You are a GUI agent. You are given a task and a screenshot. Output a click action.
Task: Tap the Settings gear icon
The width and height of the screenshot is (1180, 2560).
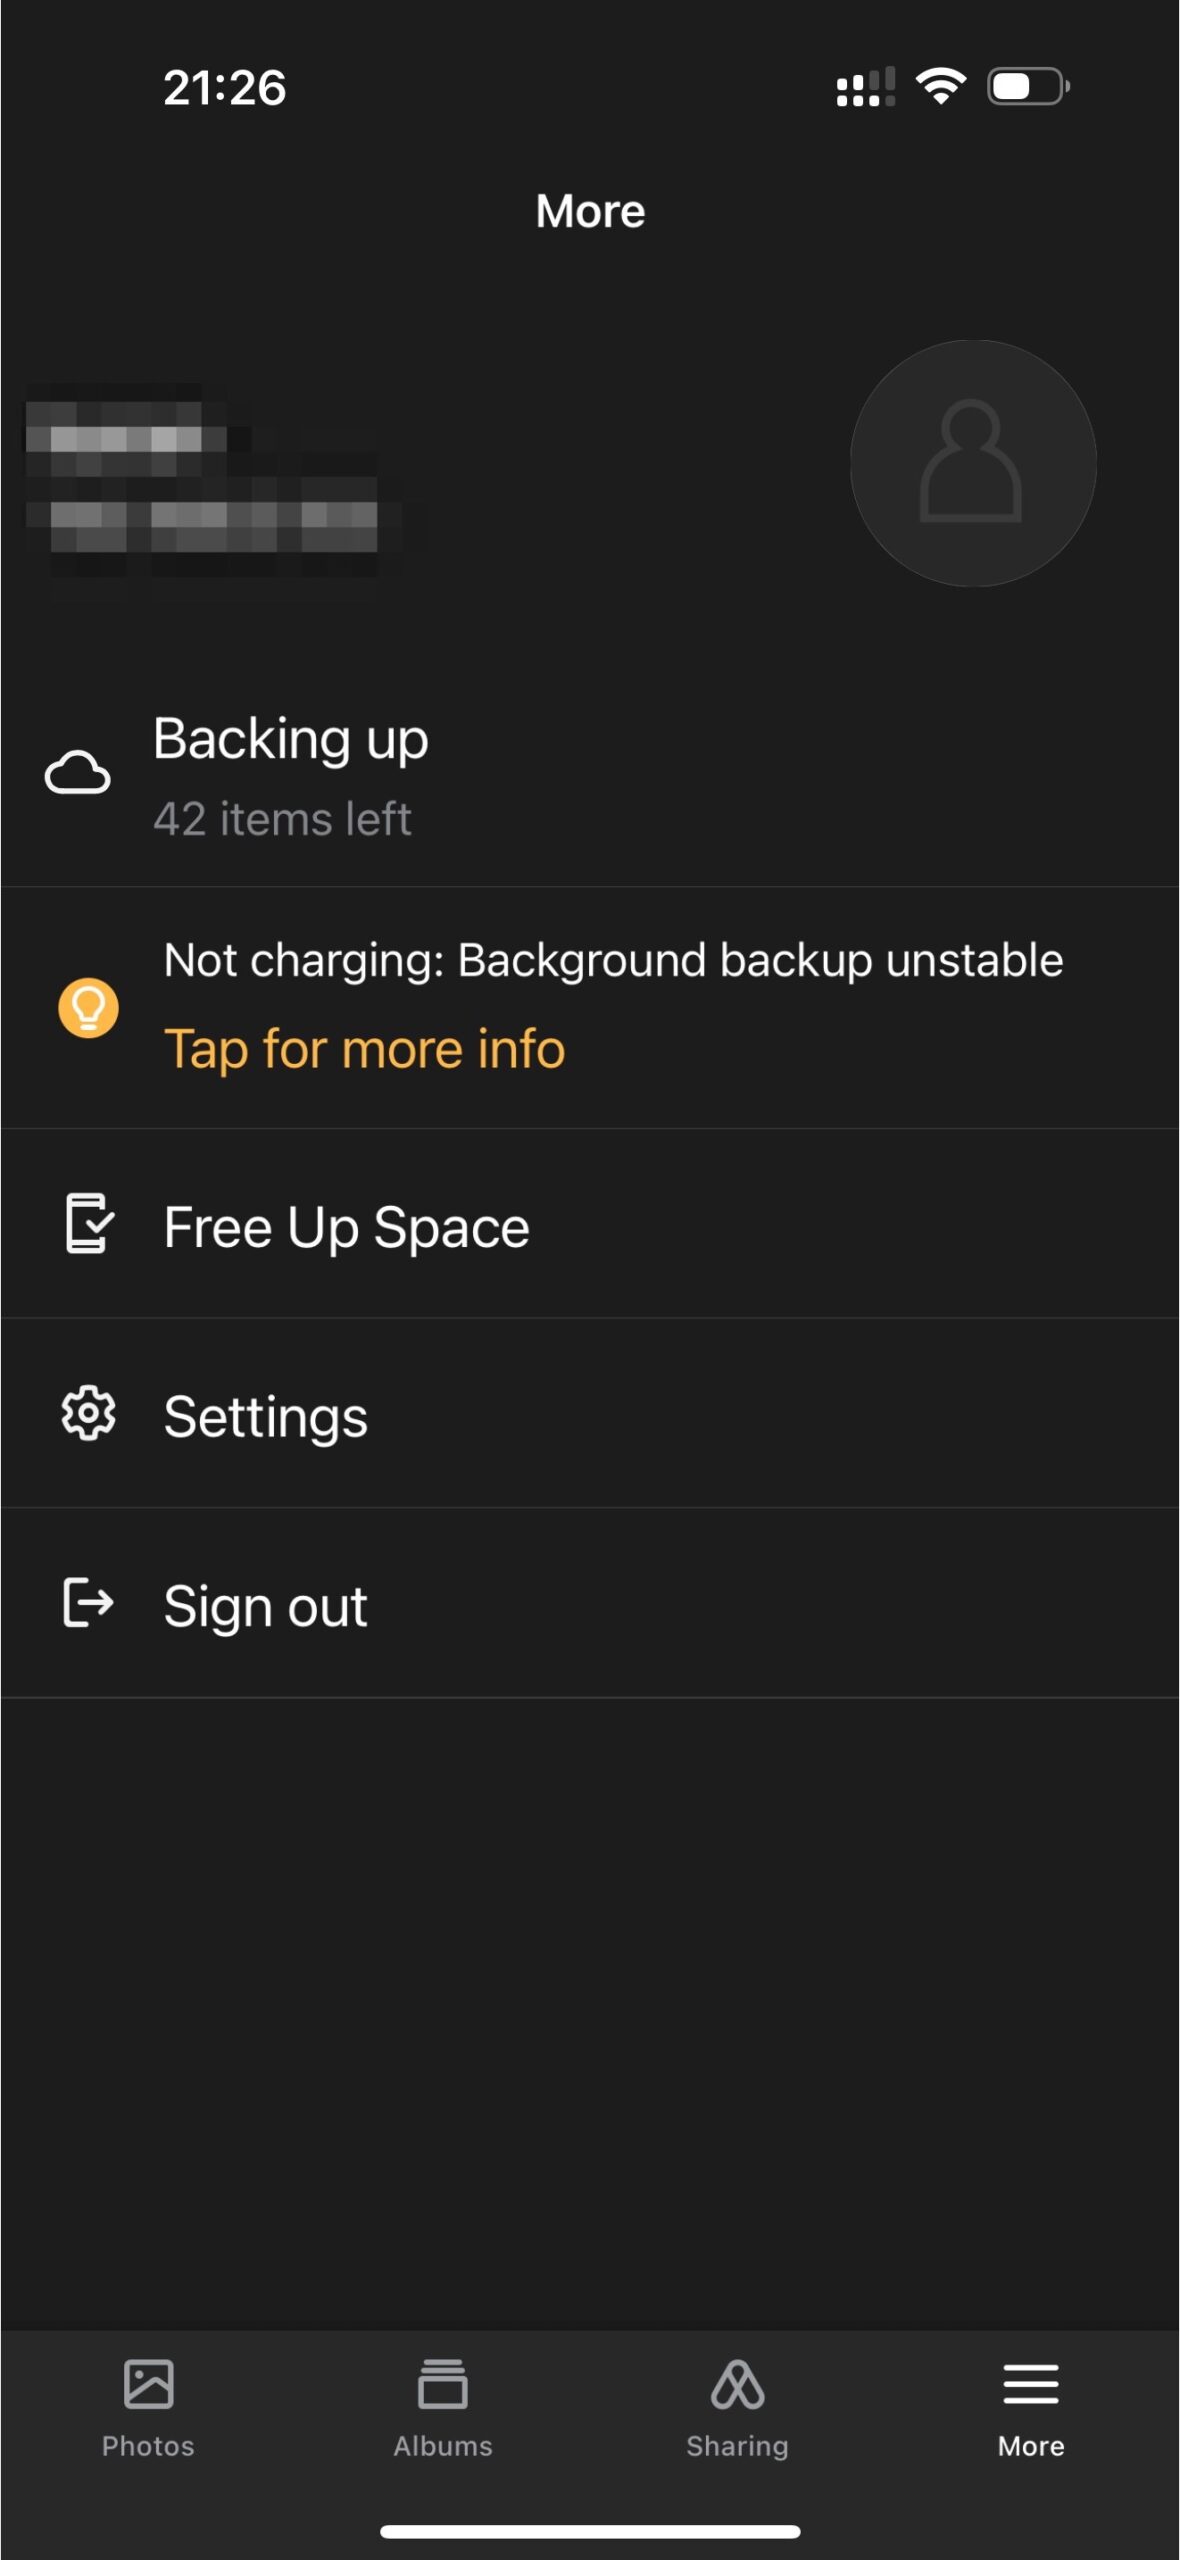tap(88, 1413)
